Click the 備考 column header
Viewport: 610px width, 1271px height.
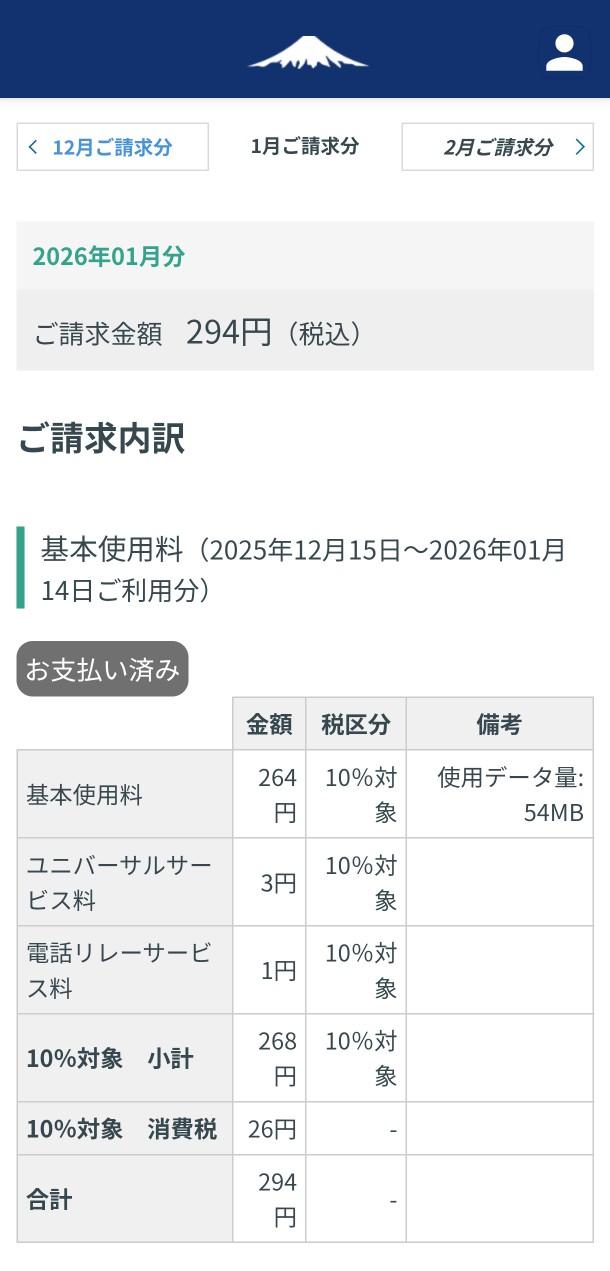coord(499,724)
